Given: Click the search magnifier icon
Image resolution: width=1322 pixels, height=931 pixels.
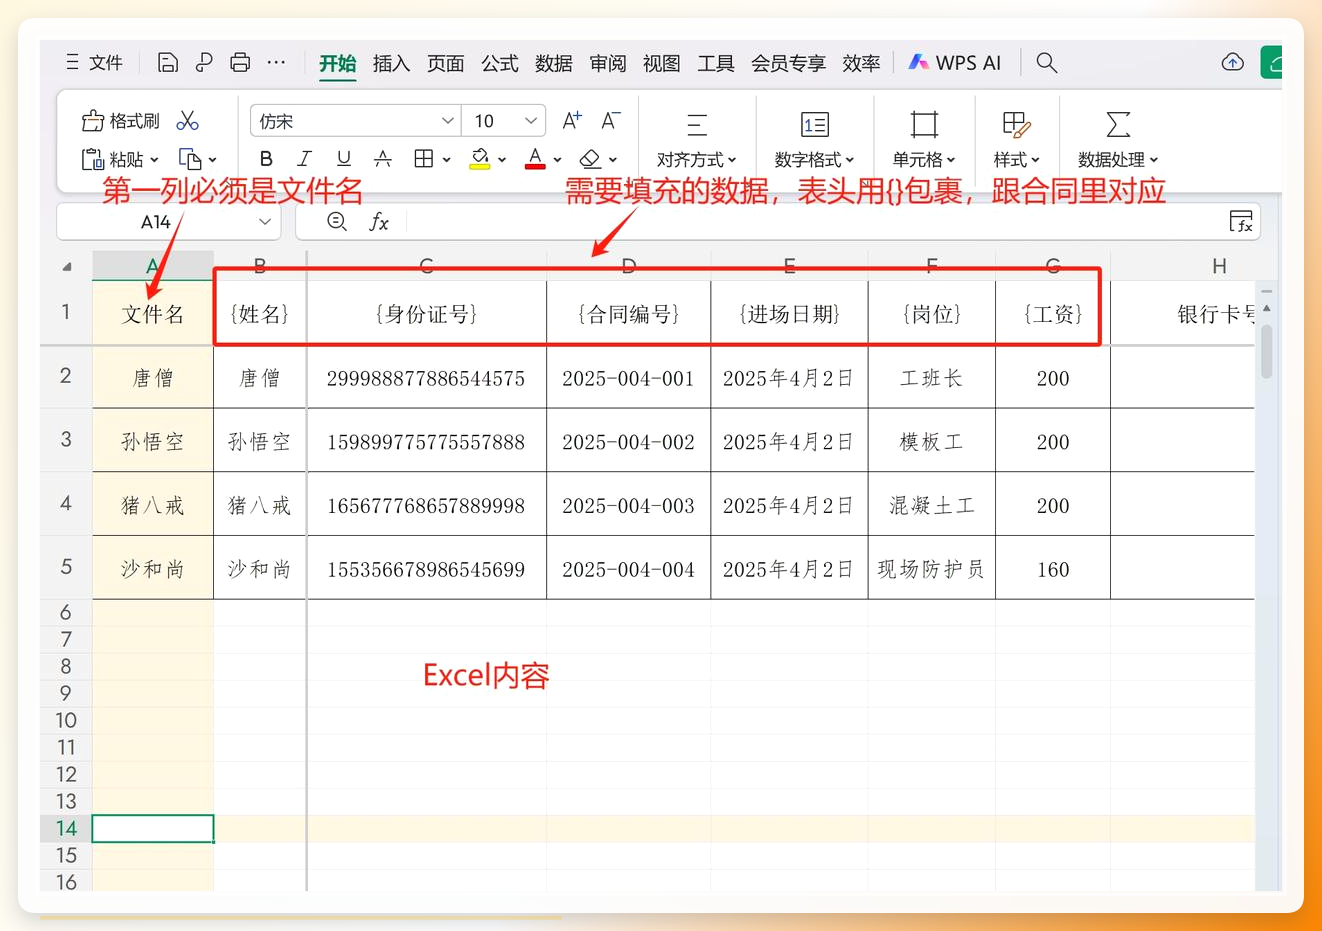Looking at the screenshot, I should pos(1046,63).
